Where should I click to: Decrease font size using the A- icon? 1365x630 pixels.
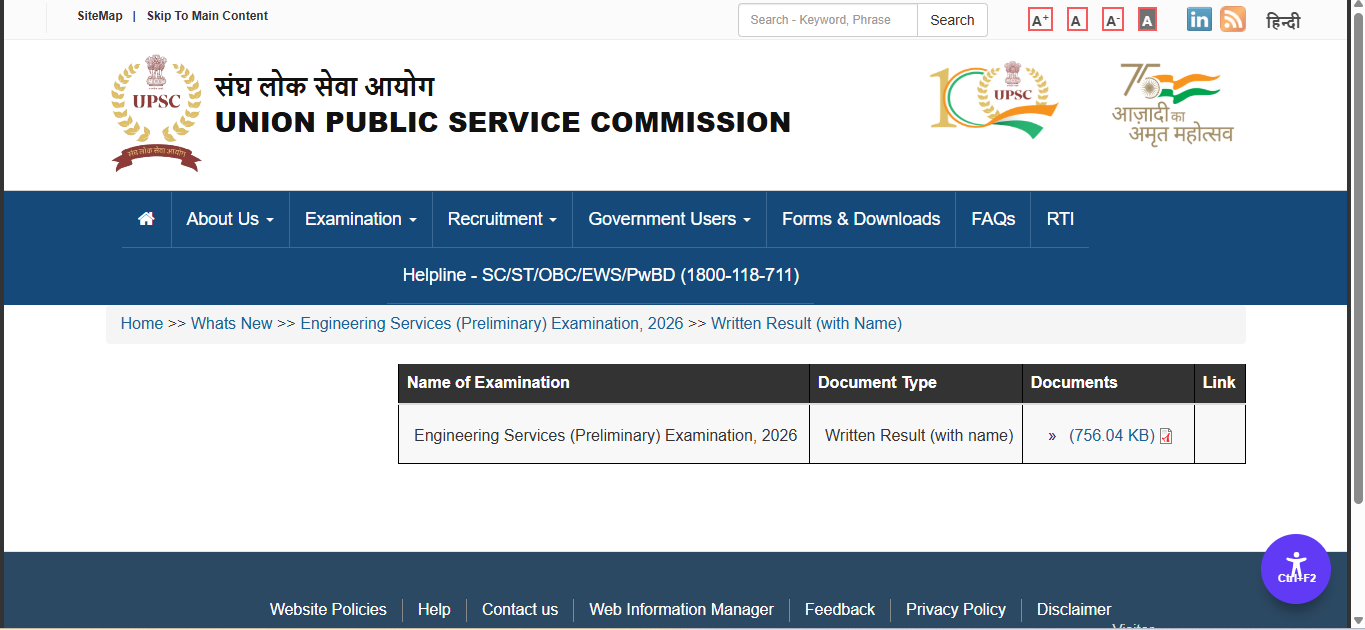(x=1112, y=18)
